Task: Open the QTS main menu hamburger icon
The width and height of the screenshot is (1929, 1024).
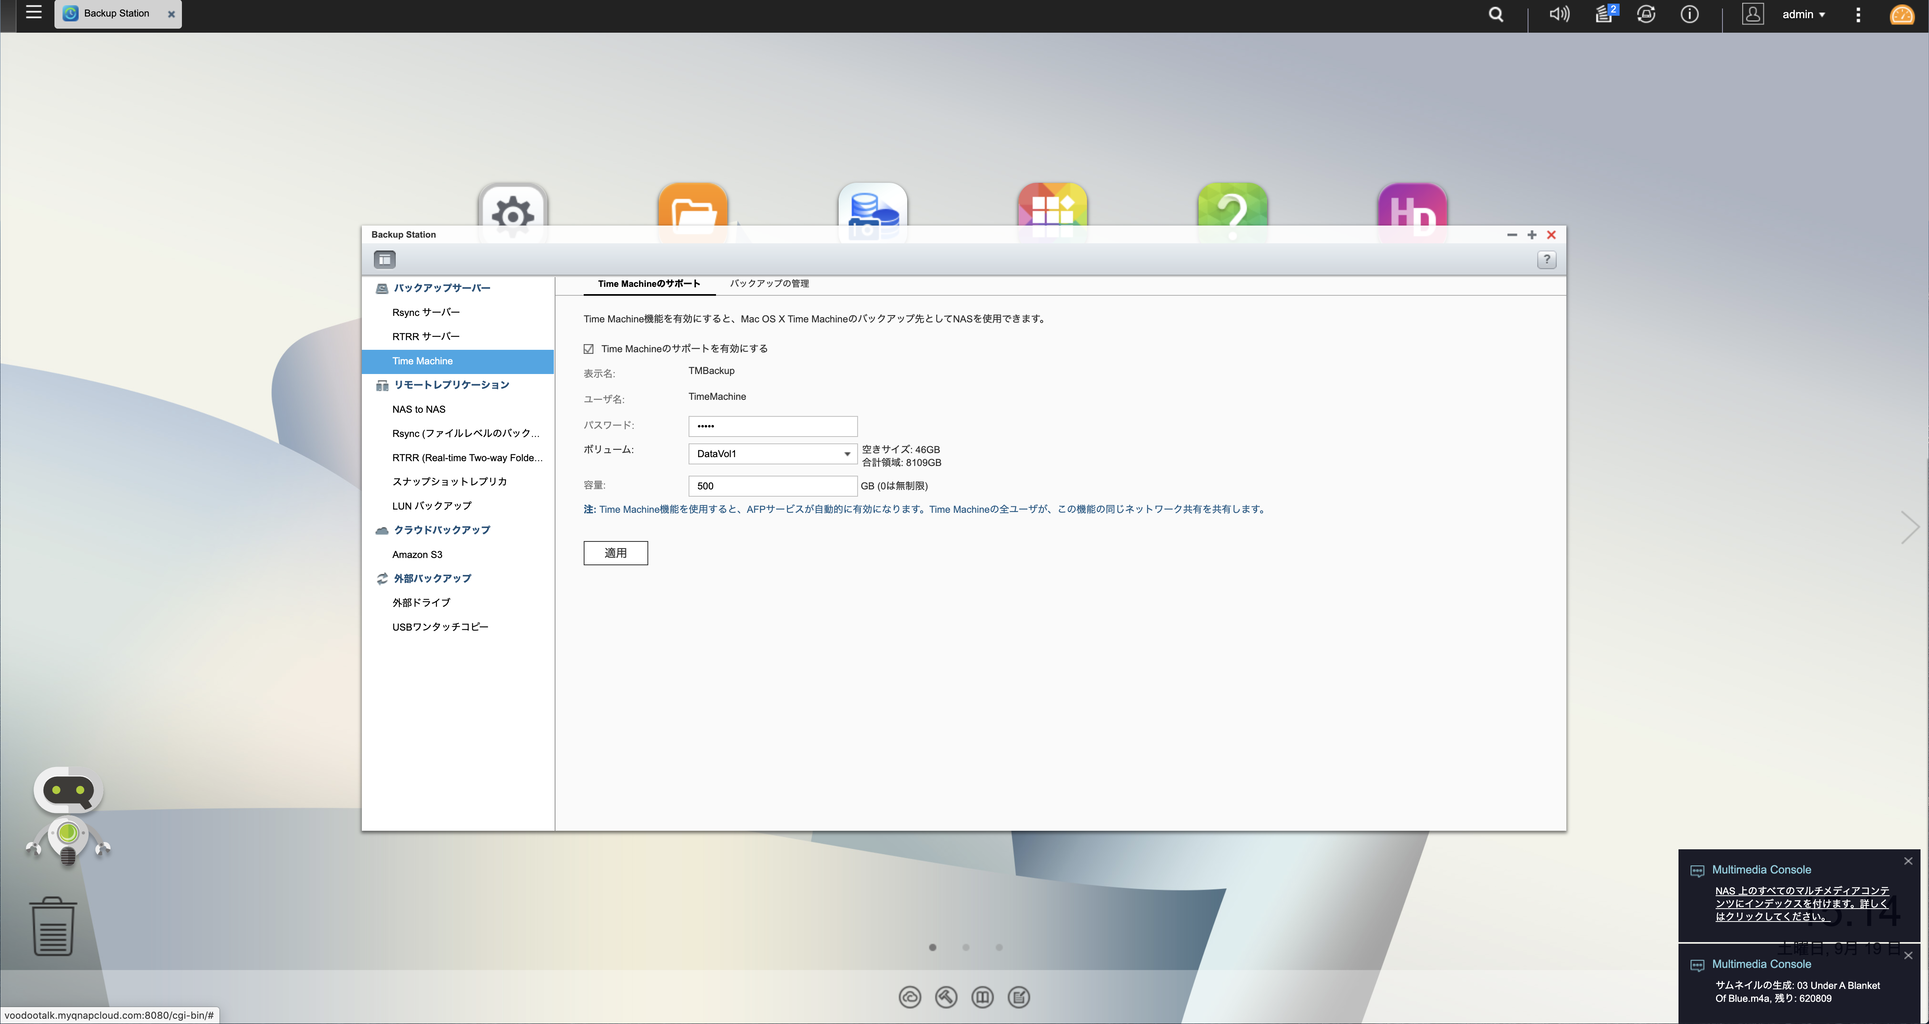Action: (x=34, y=13)
